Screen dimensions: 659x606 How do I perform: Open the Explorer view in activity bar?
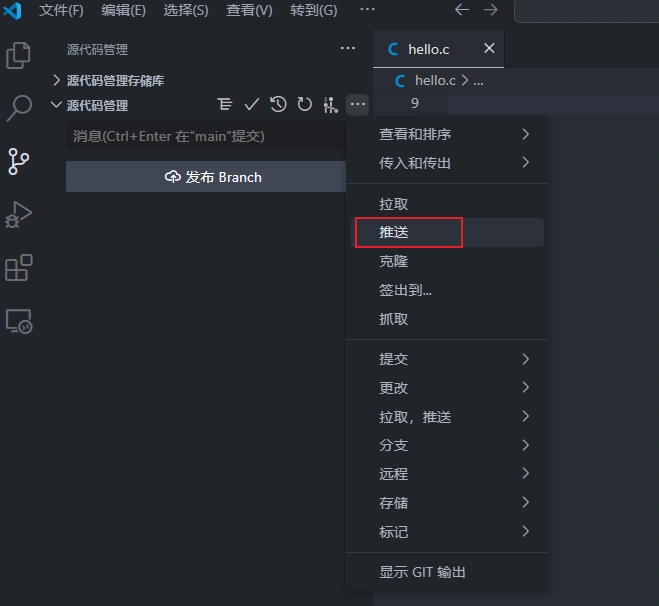18,55
